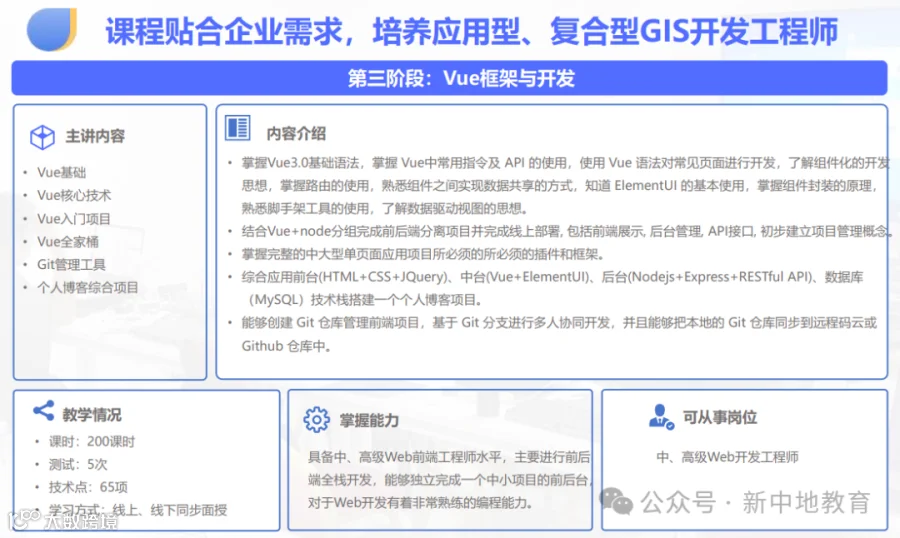This screenshot has width=900, height=538.
Task: Select the 主讲内容 heading
Action: tap(95, 136)
